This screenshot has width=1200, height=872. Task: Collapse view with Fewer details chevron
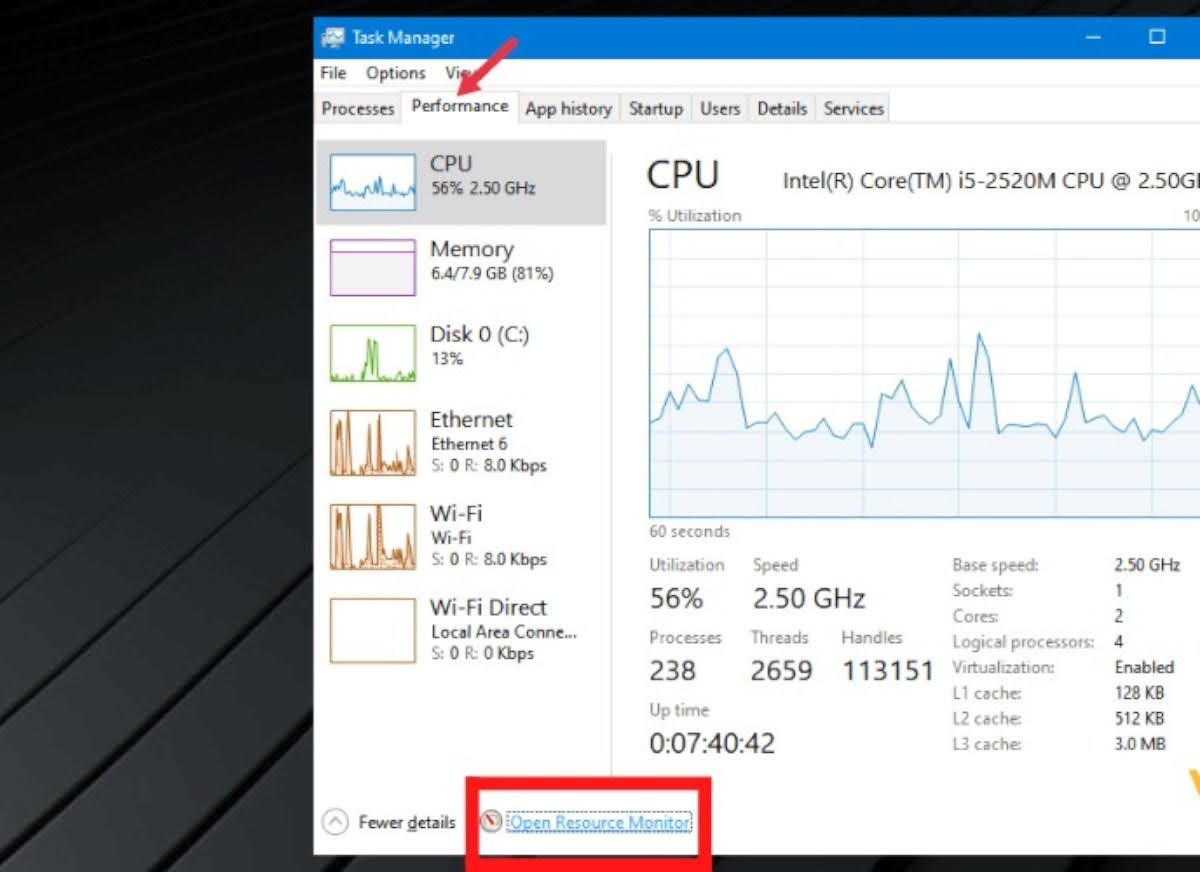tap(334, 822)
